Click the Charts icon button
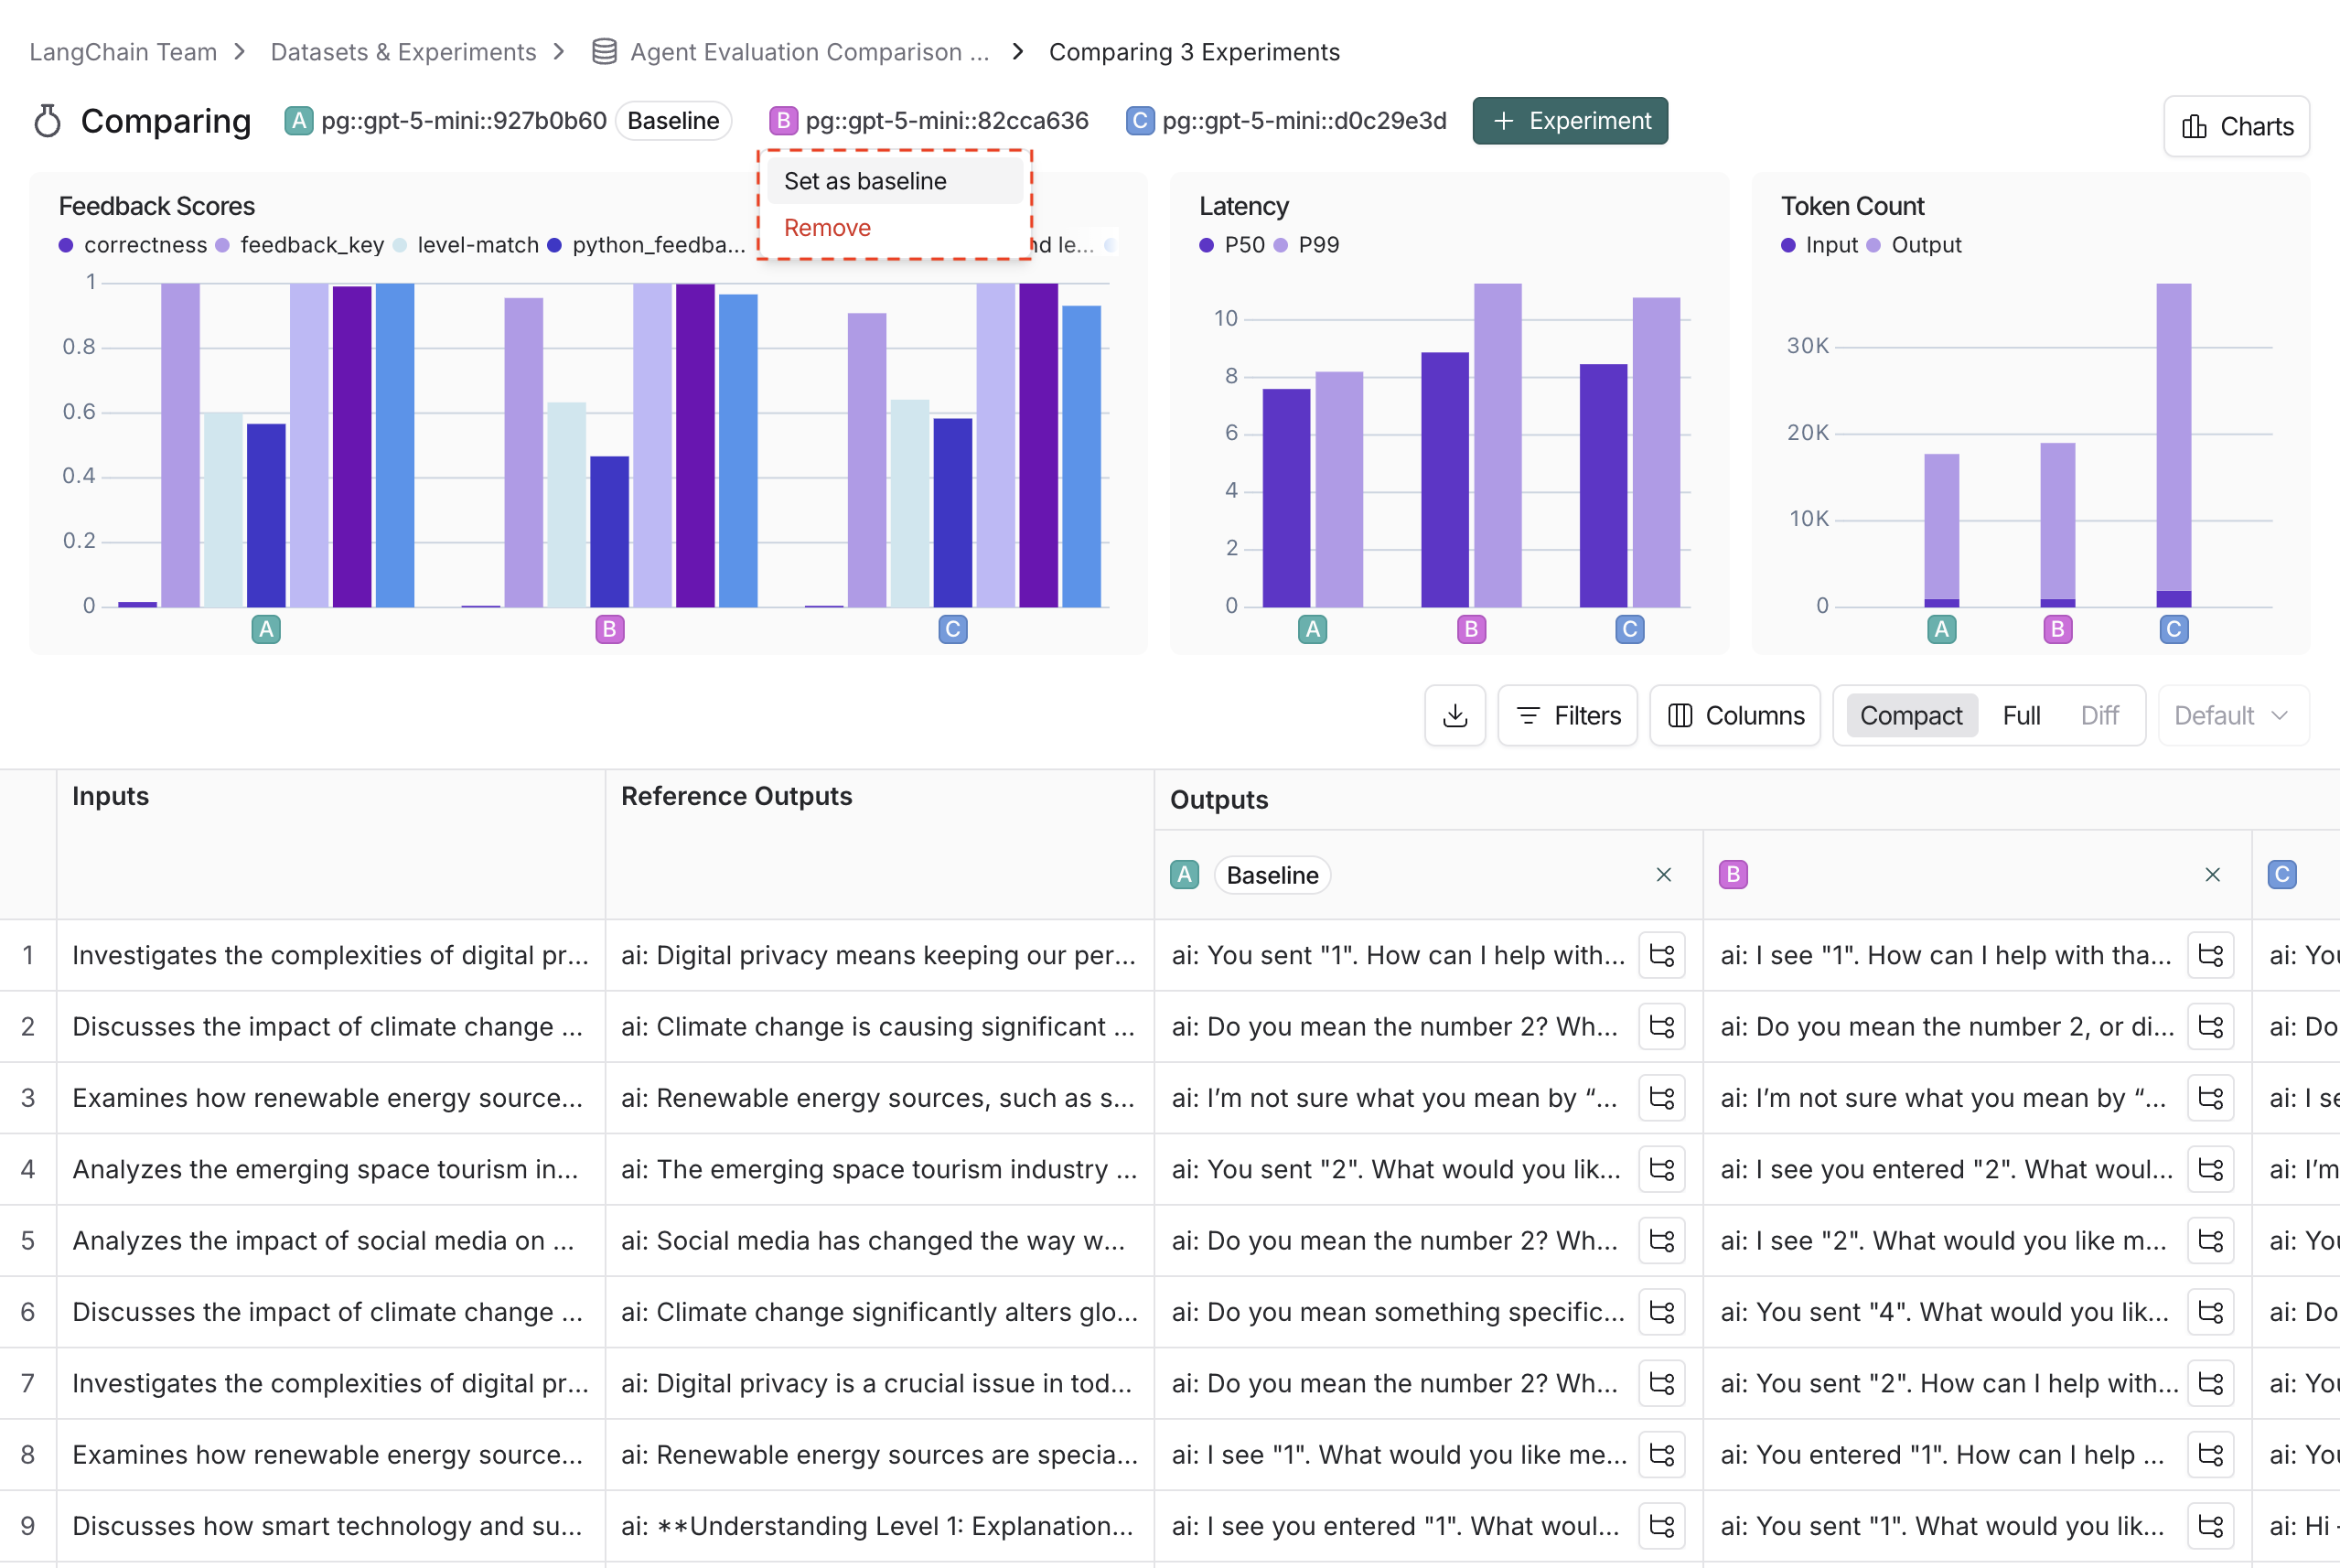 (x=2236, y=127)
